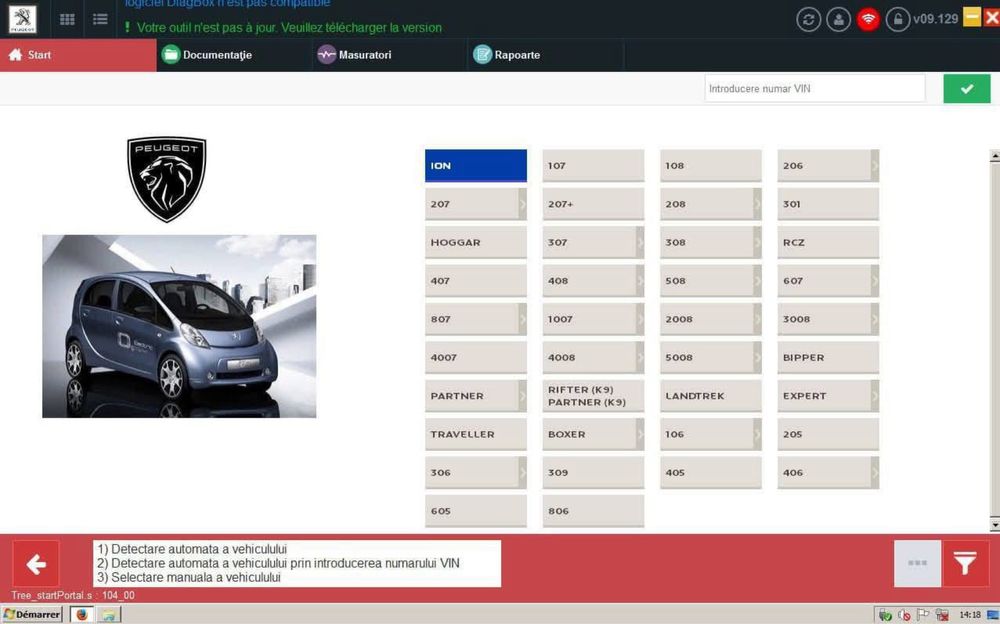Click the Peugeot logo icon in the top bar
This screenshot has height=624, width=1000.
click(22, 19)
